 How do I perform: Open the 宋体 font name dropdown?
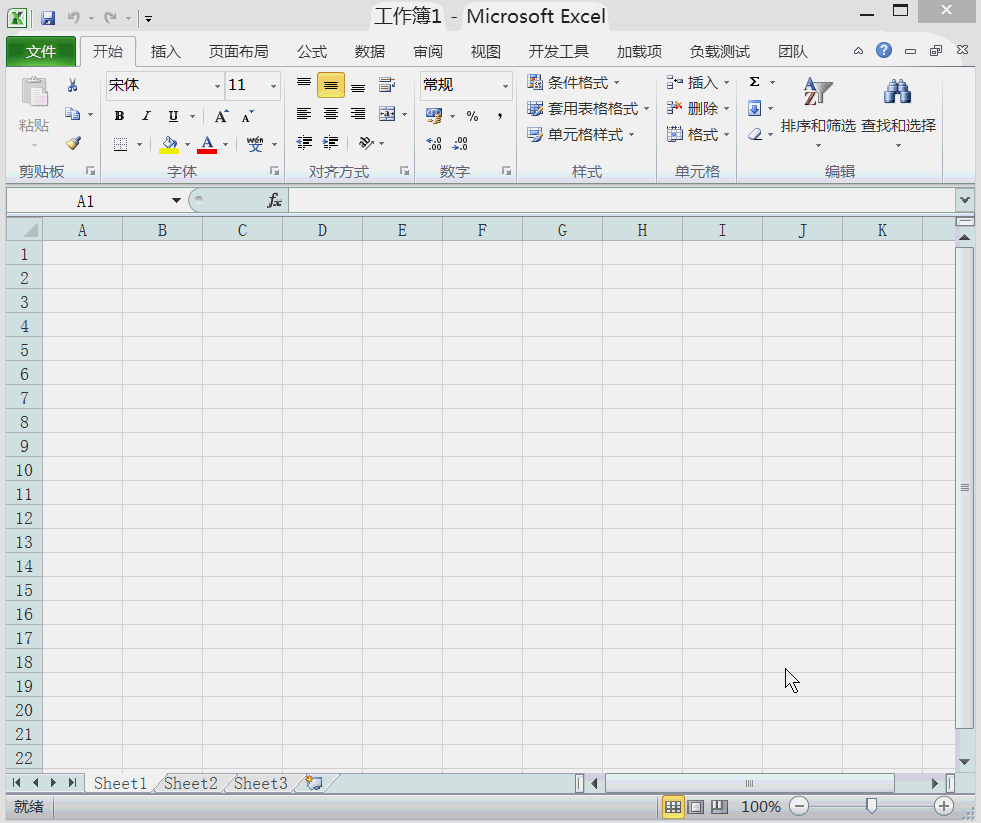pyautogui.click(x=217, y=86)
